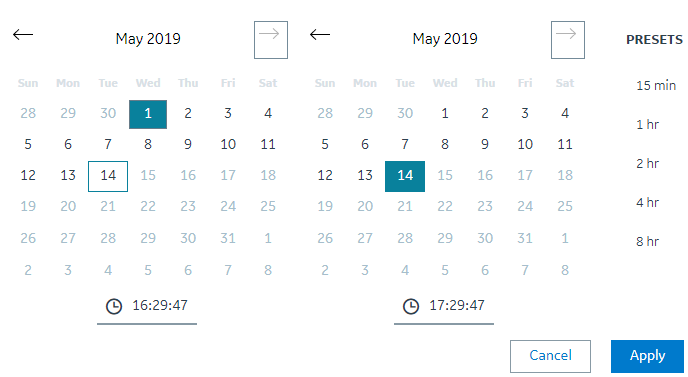The image size is (688, 377).
Task: Click the clock icon beside 17:29:47
Action: (411, 306)
